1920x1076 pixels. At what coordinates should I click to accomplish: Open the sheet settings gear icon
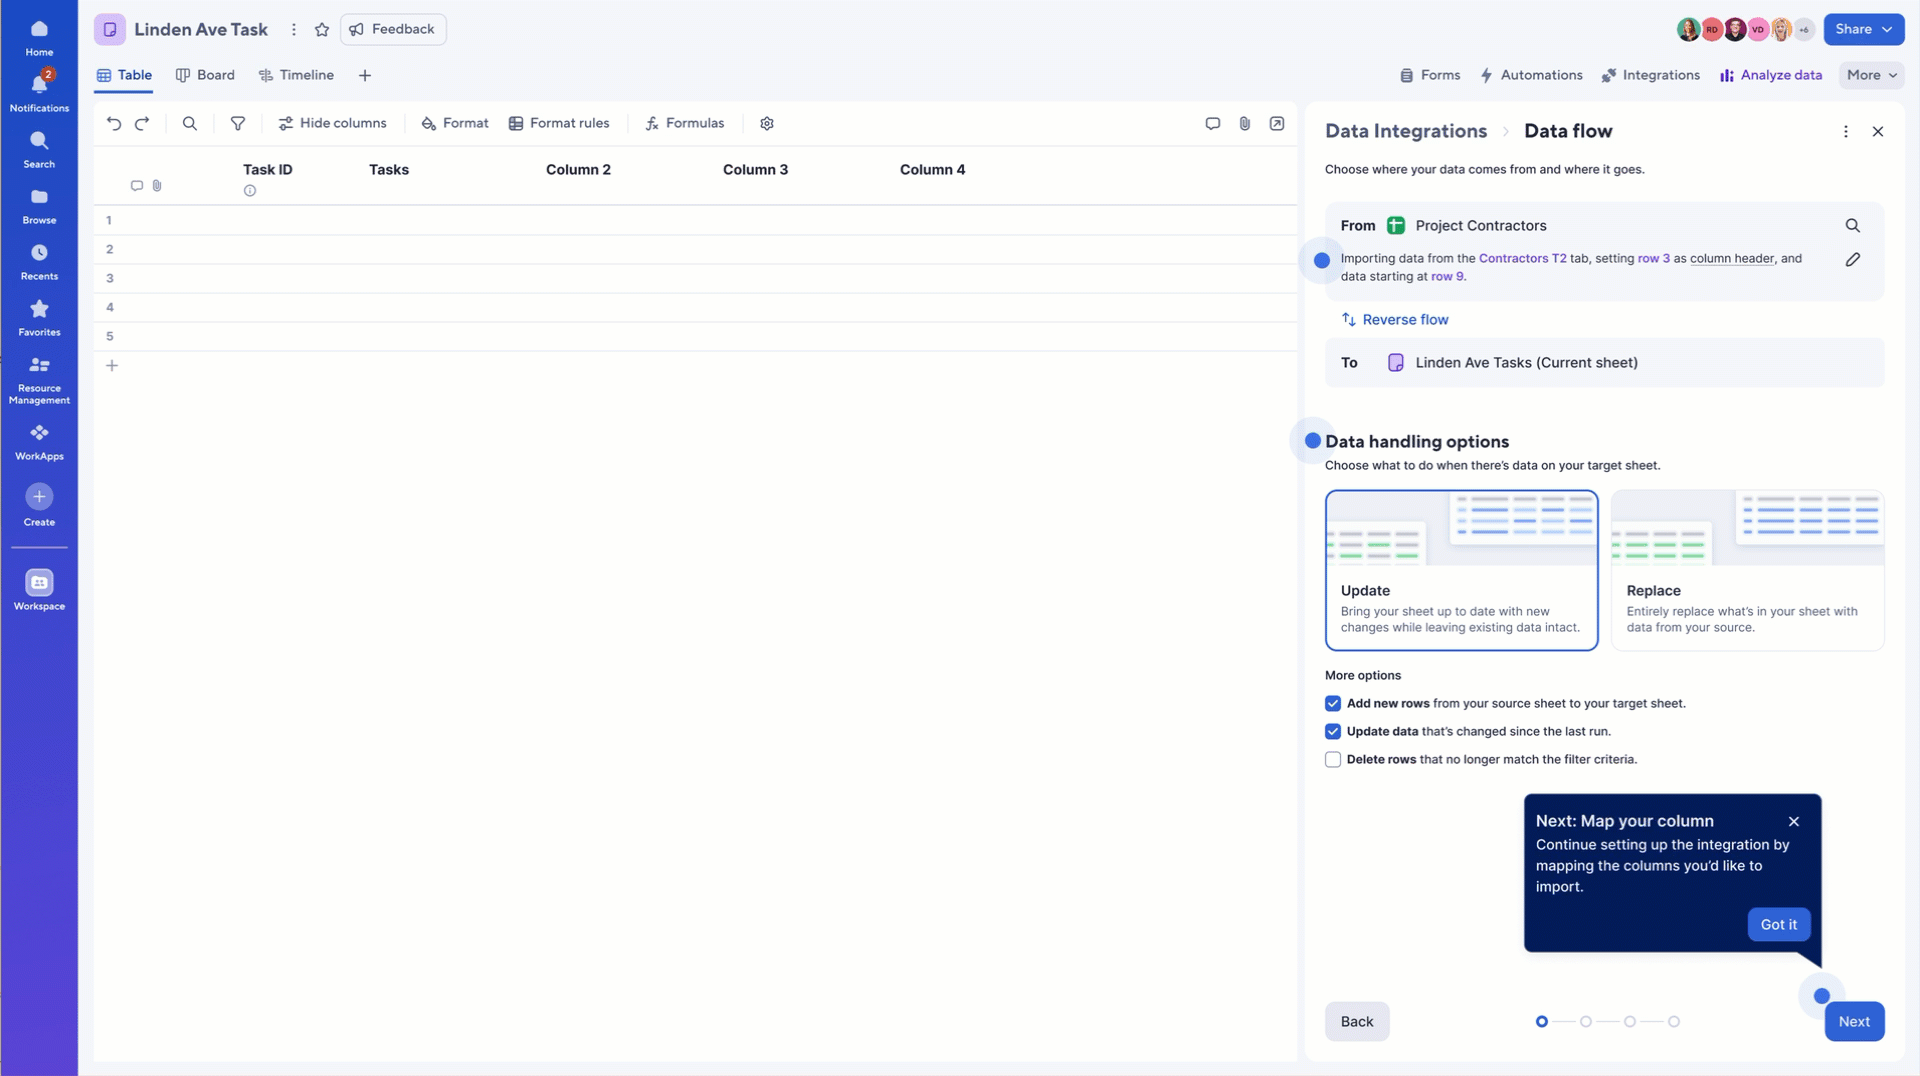point(767,123)
